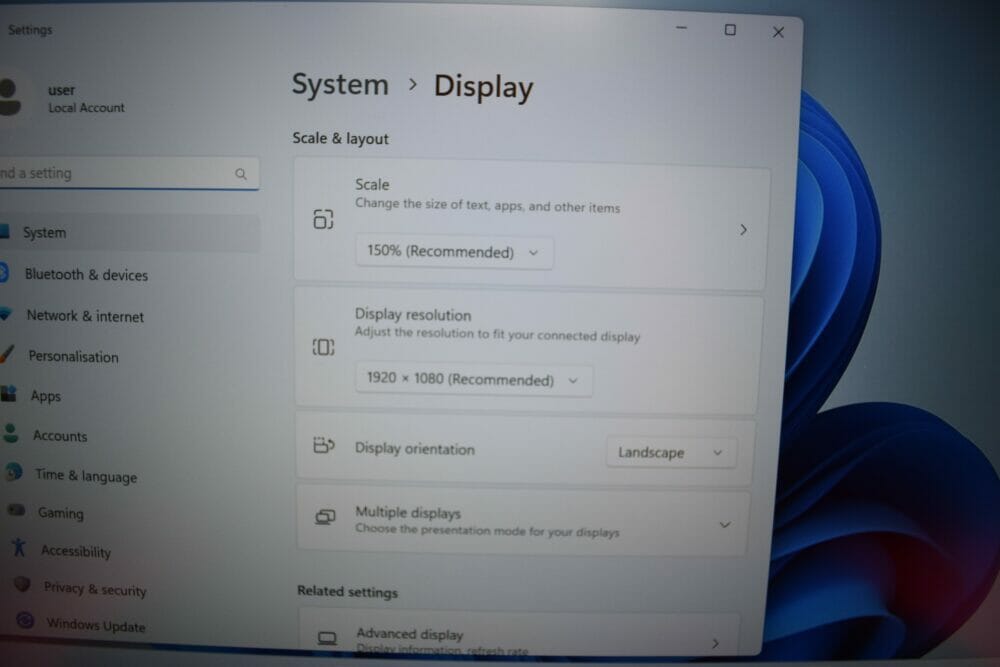
Task: Click the Accessibility figure icon
Action: (18, 547)
